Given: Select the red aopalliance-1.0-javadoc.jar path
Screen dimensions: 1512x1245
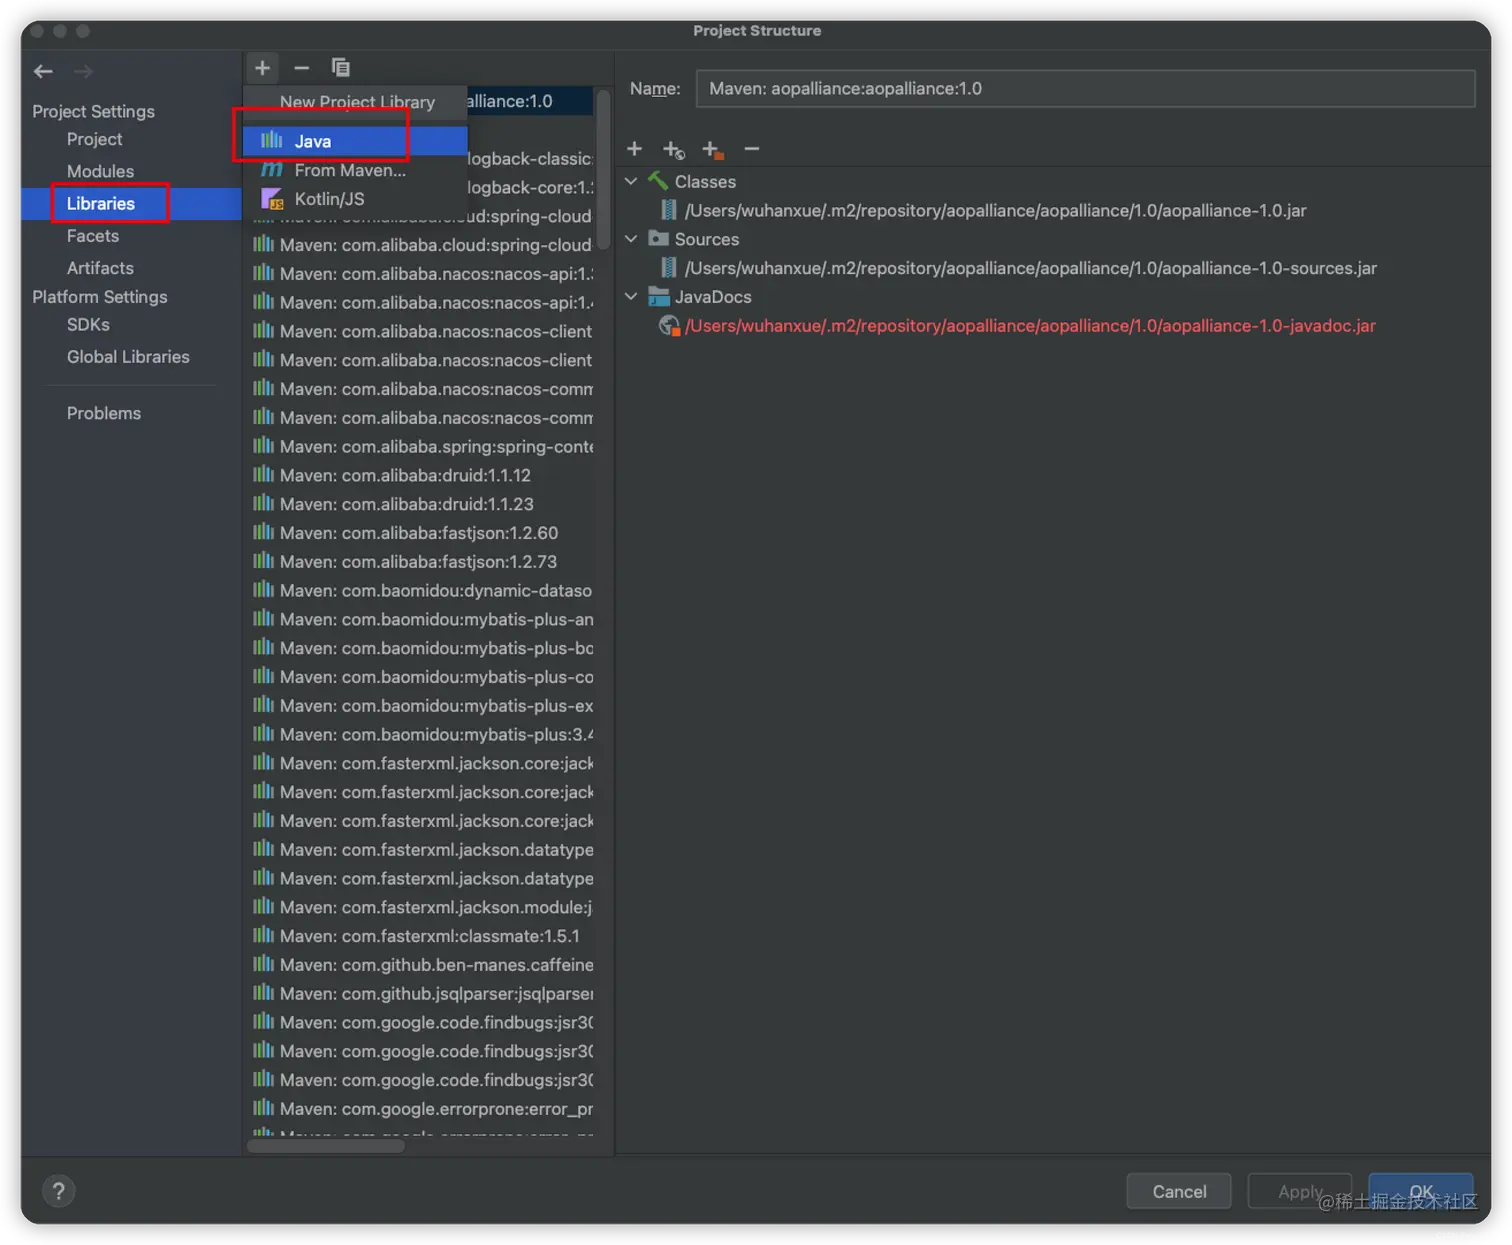Looking at the screenshot, I should (1030, 326).
